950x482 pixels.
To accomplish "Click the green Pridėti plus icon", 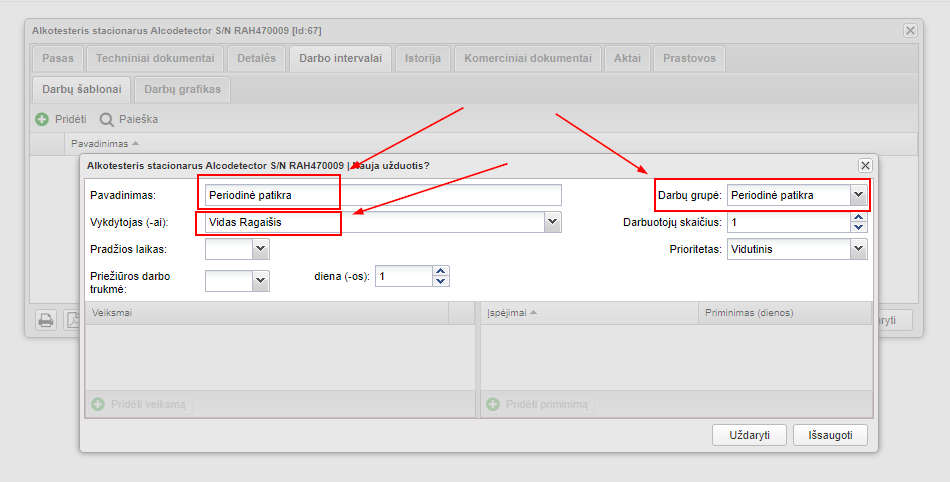I will (x=42, y=119).
